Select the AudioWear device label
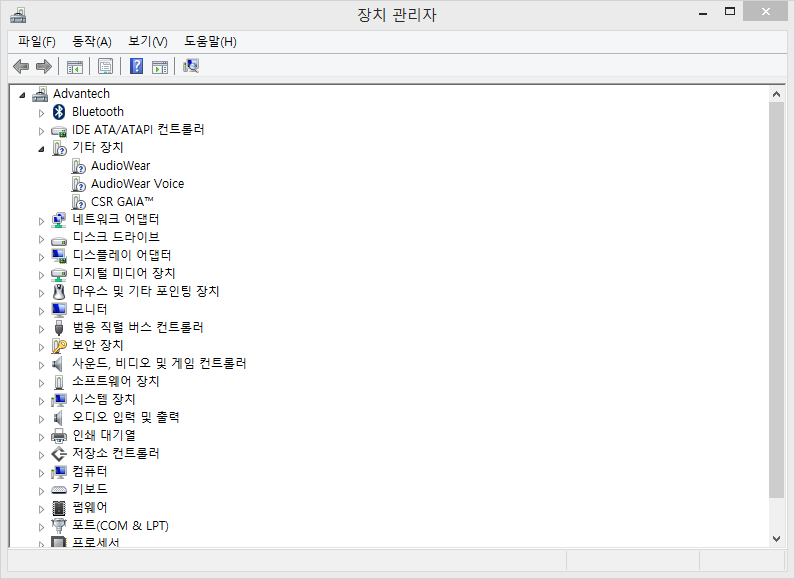 [121, 166]
